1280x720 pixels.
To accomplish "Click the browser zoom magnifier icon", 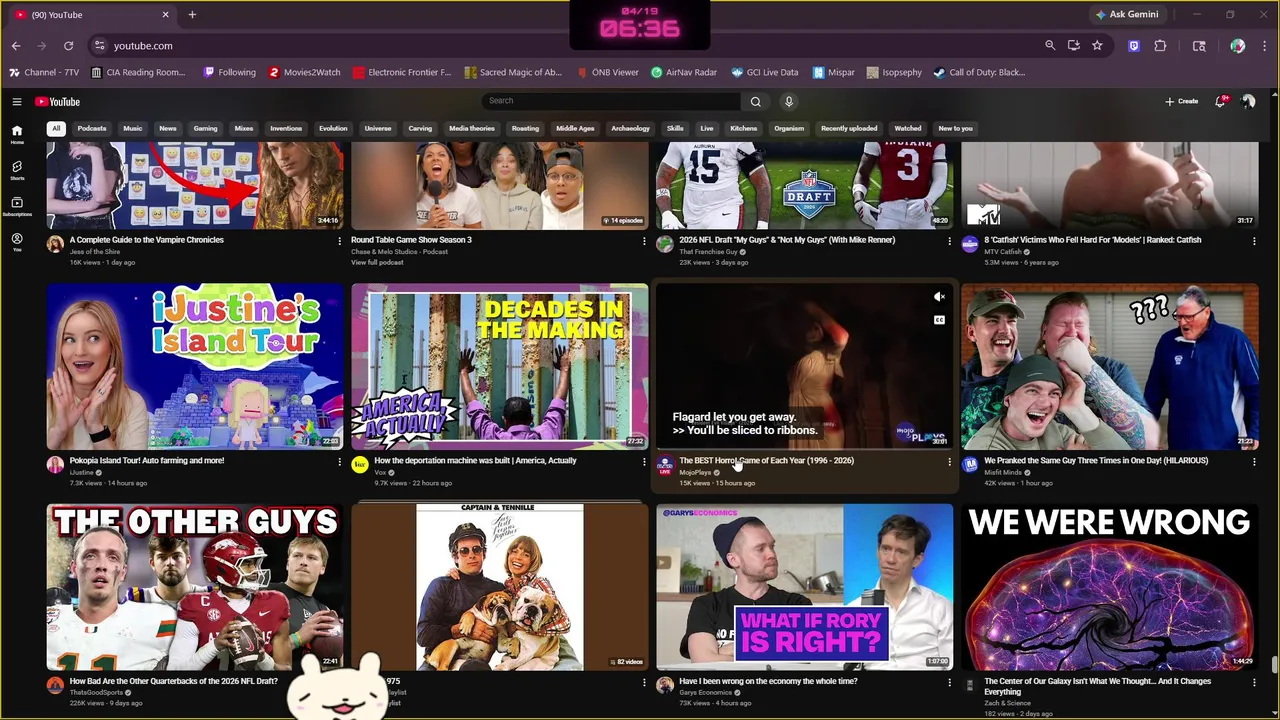I will (1050, 45).
